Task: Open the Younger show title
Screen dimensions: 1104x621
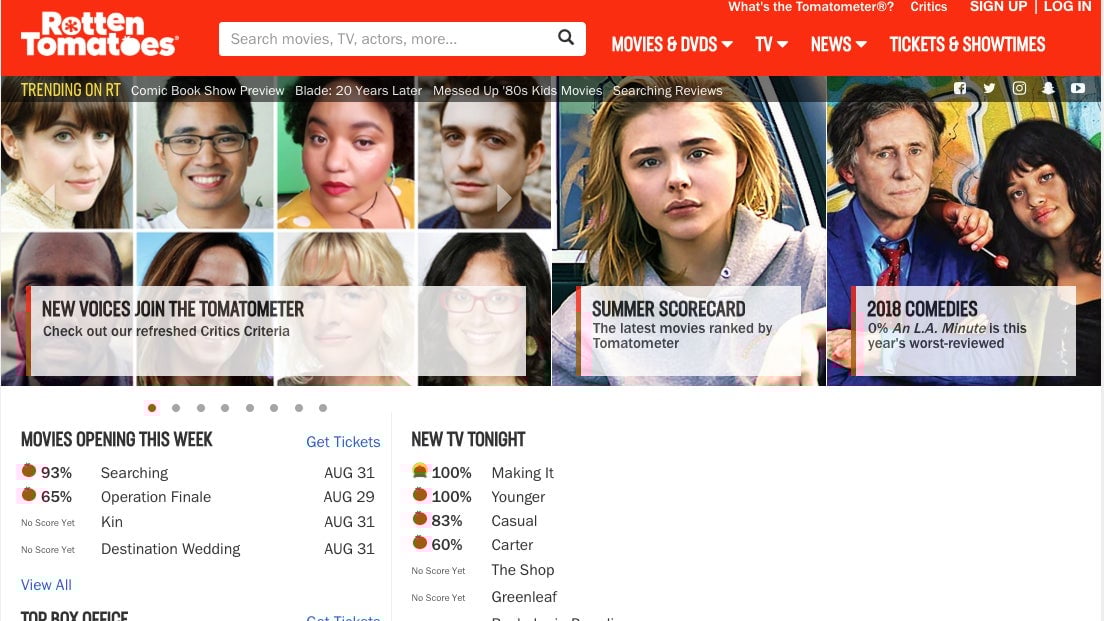Action: [x=518, y=497]
